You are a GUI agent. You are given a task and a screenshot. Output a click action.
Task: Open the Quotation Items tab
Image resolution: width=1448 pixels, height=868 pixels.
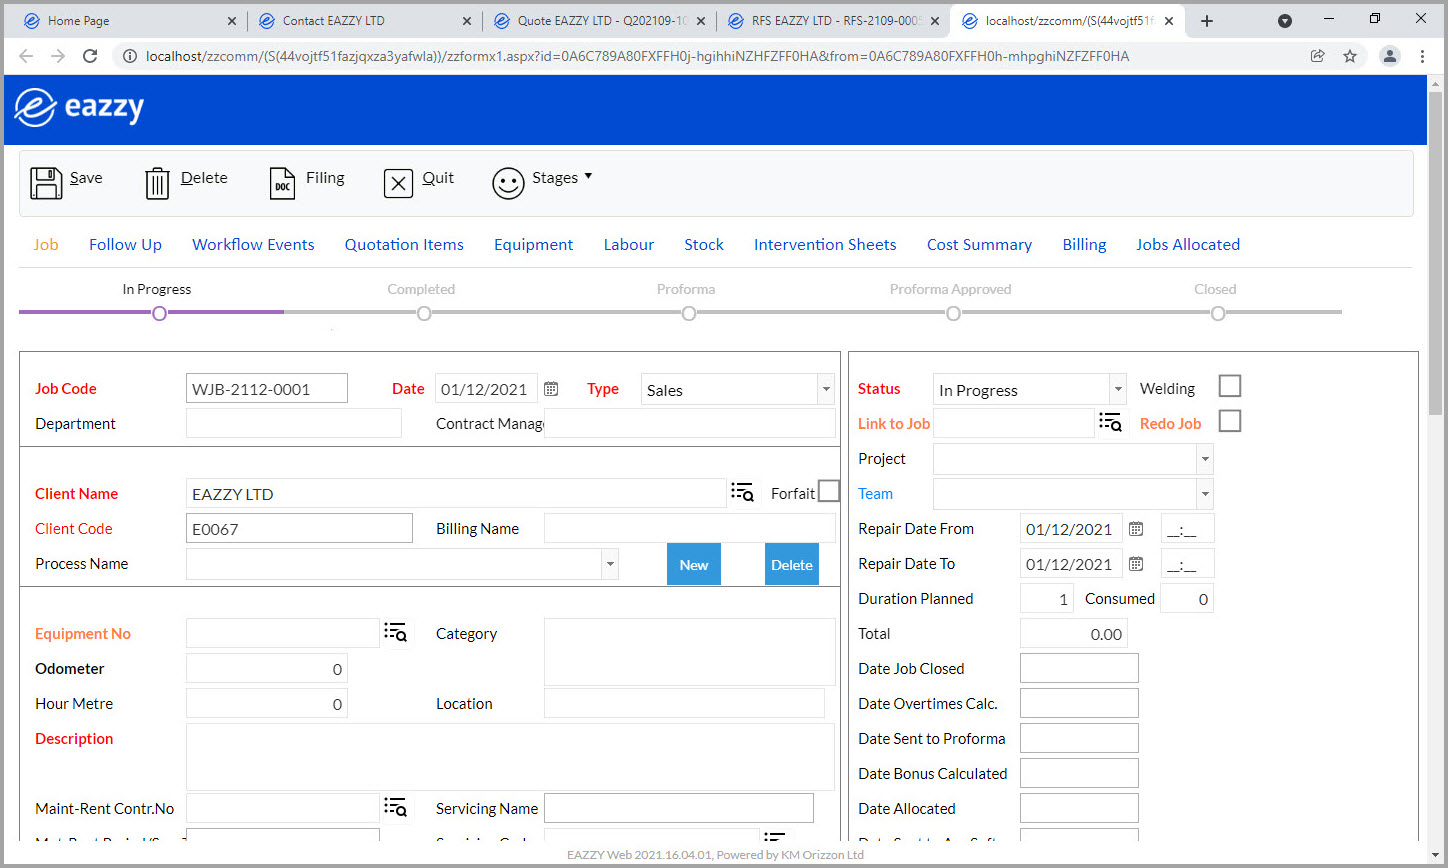[x=404, y=244]
